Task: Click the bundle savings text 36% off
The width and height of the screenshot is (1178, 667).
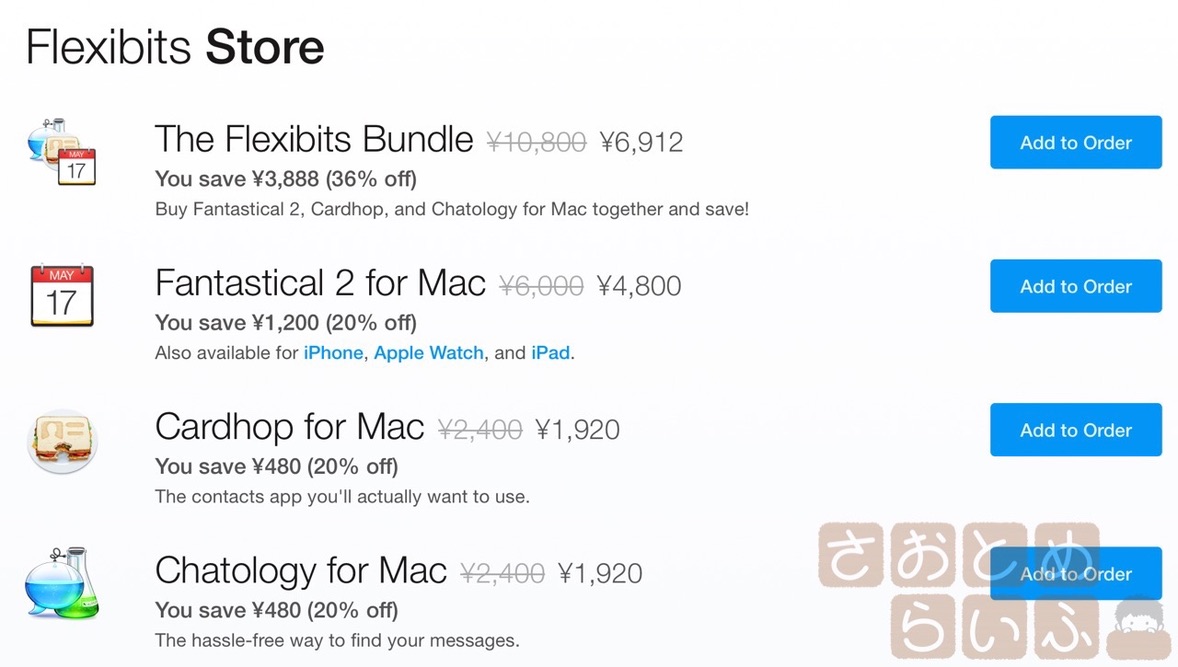Action: click(x=371, y=180)
